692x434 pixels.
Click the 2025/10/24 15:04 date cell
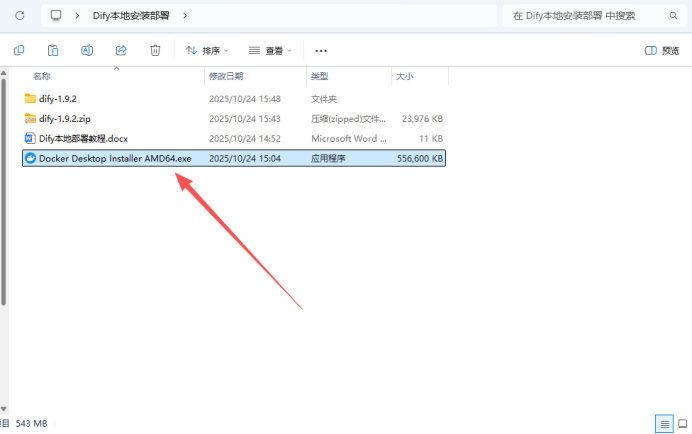coord(245,159)
